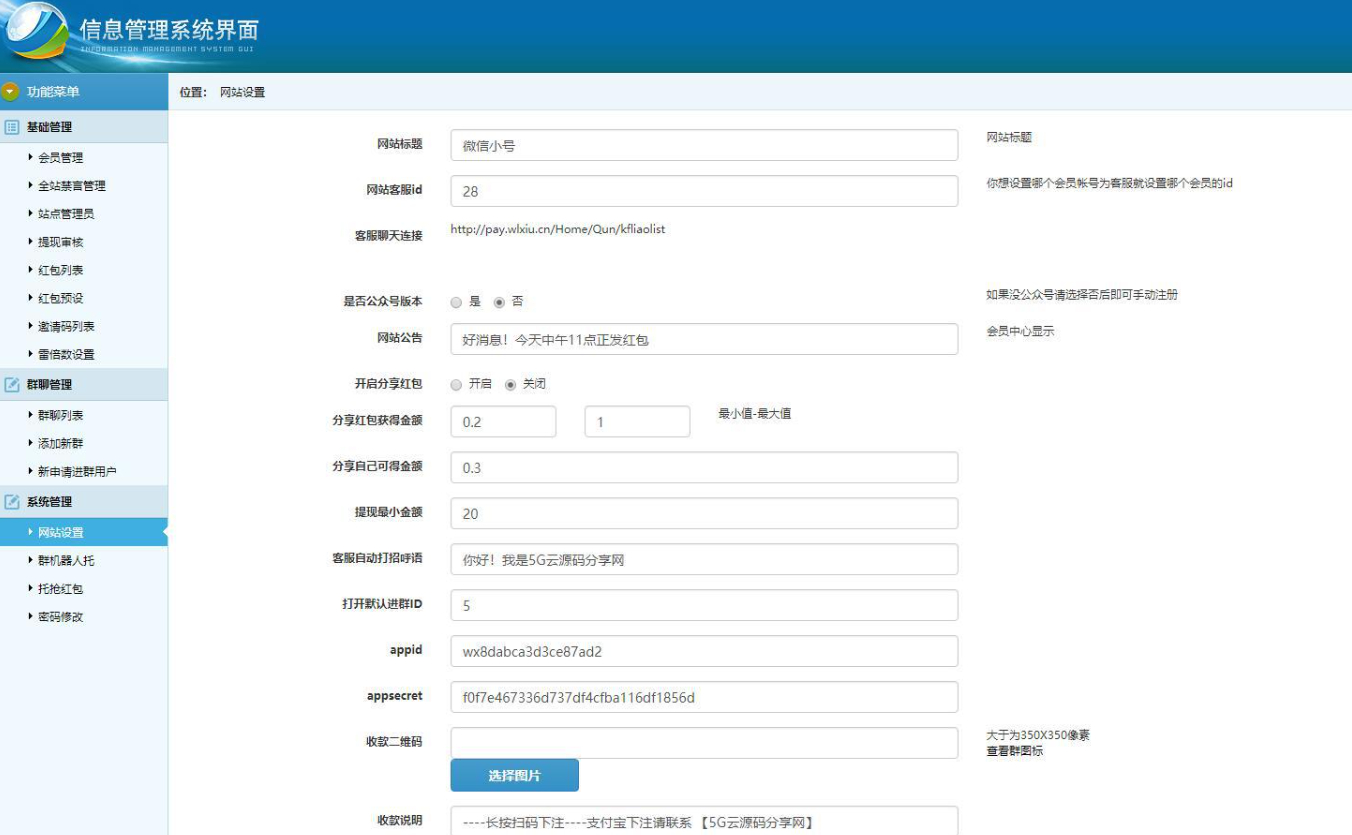Click the 功能菜单 round arrow icon

coord(11,92)
